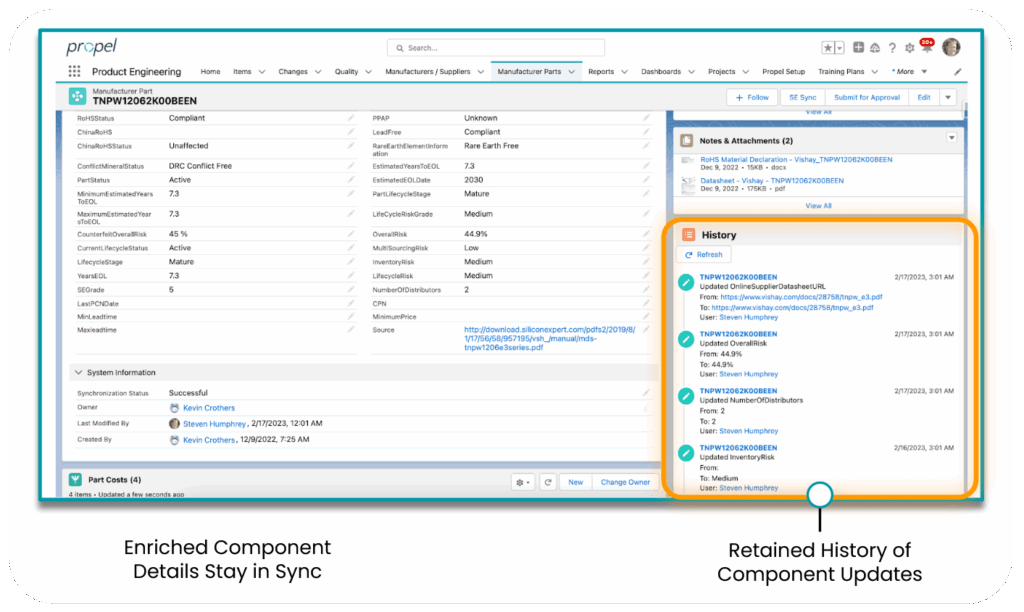Viewport: 1024px width, 612px height.
Task: Click the Follow button
Action: 752,97
